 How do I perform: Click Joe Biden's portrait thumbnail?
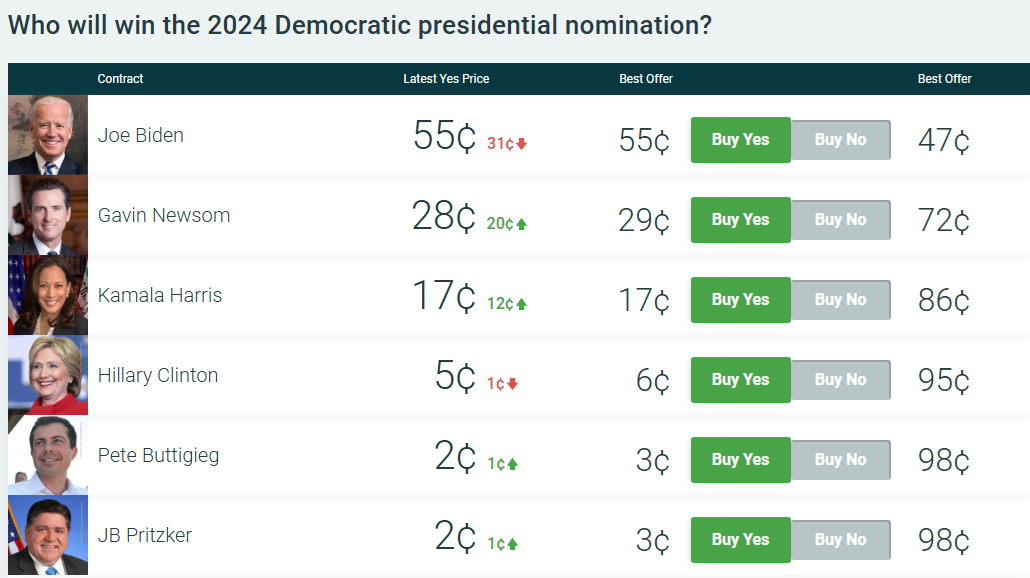48,135
